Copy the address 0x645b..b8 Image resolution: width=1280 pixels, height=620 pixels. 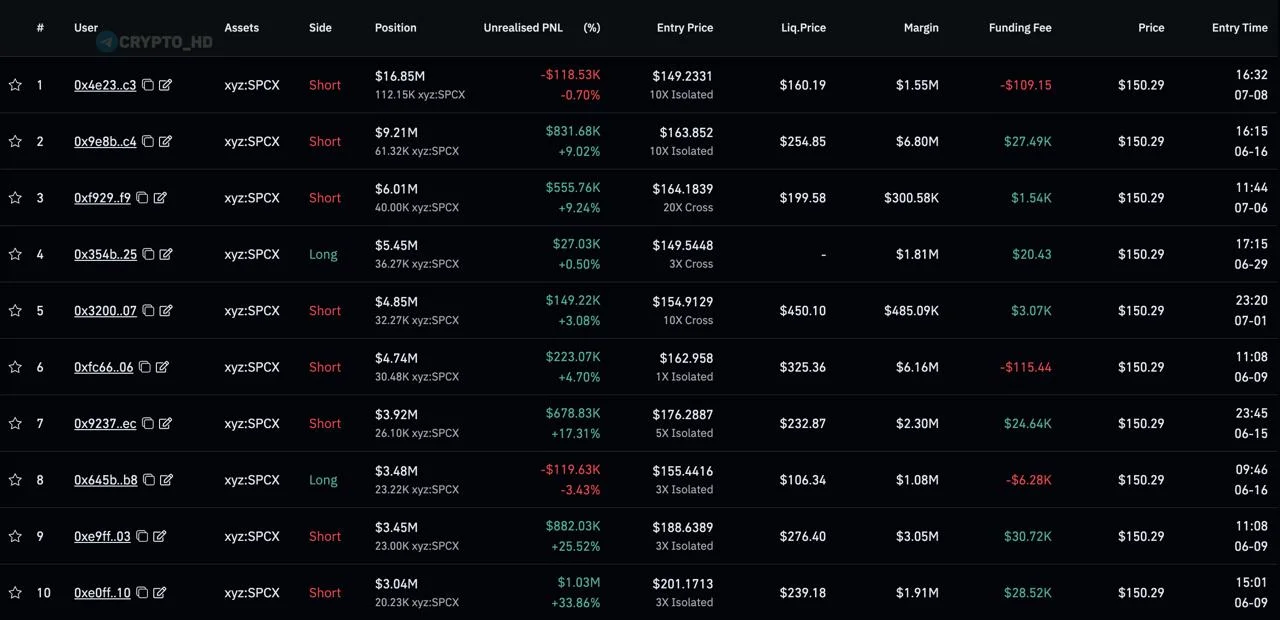coord(149,480)
